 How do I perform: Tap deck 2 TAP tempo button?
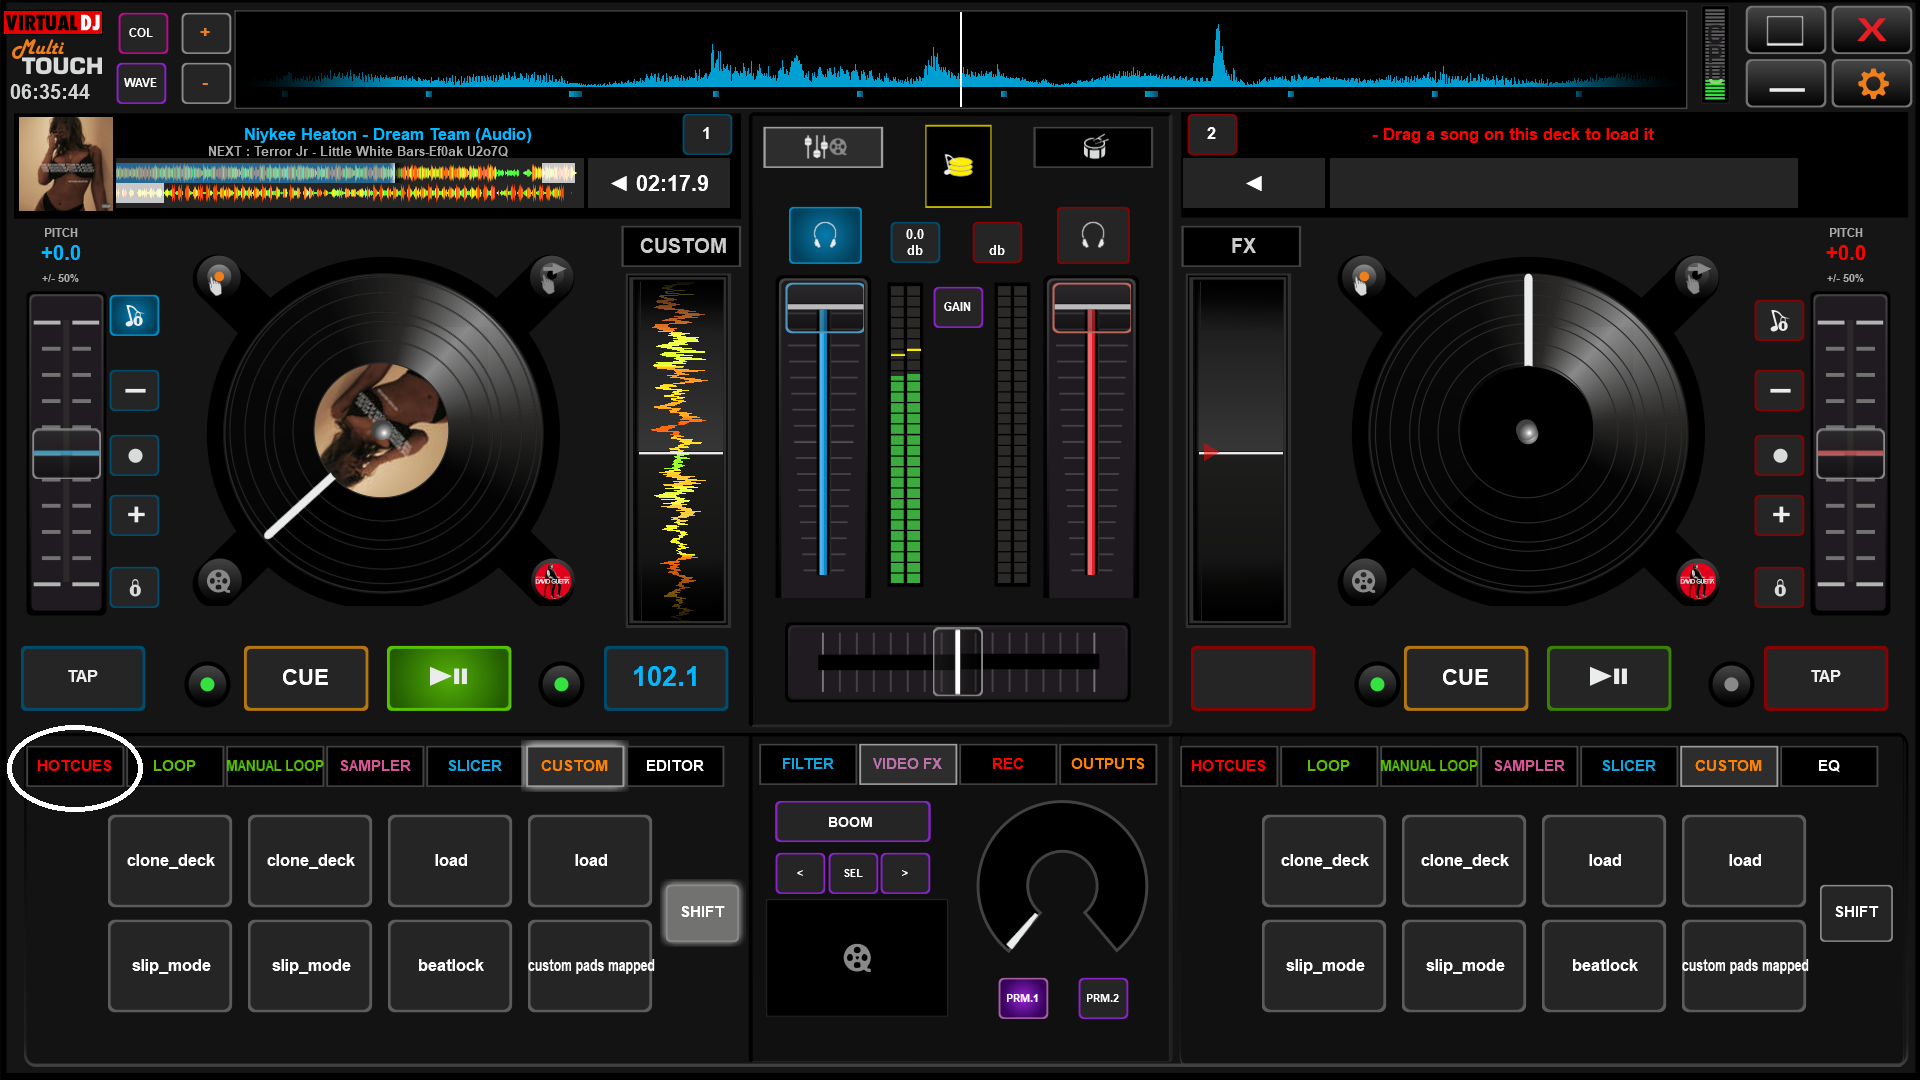pyautogui.click(x=1826, y=677)
